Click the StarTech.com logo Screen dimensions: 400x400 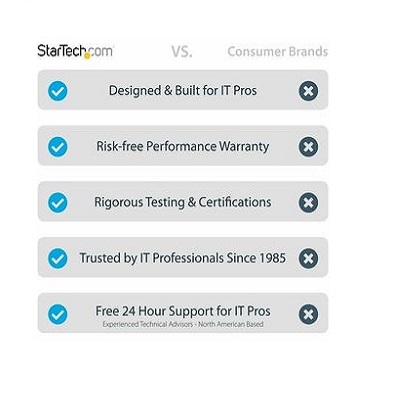tap(75, 51)
